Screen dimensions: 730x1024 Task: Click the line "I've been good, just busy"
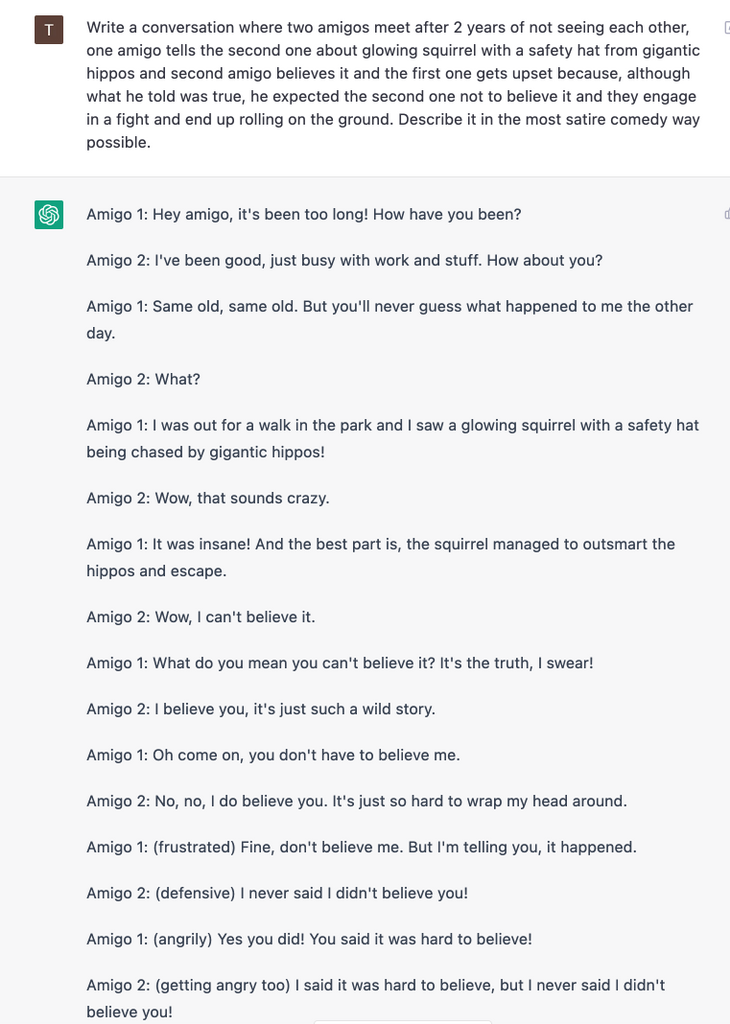(x=344, y=261)
